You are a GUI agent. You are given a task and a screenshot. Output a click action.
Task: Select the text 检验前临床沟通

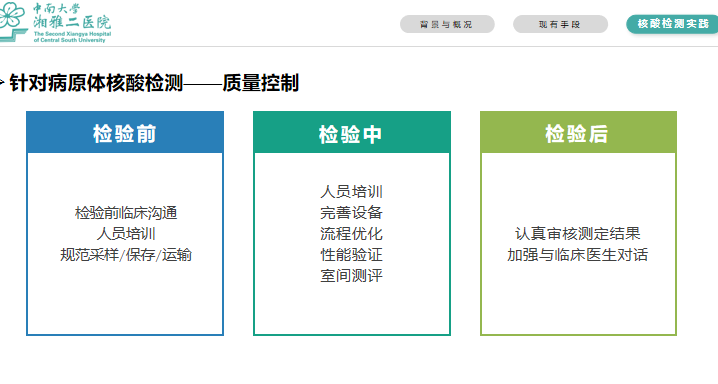pyautogui.click(x=126, y=213)
